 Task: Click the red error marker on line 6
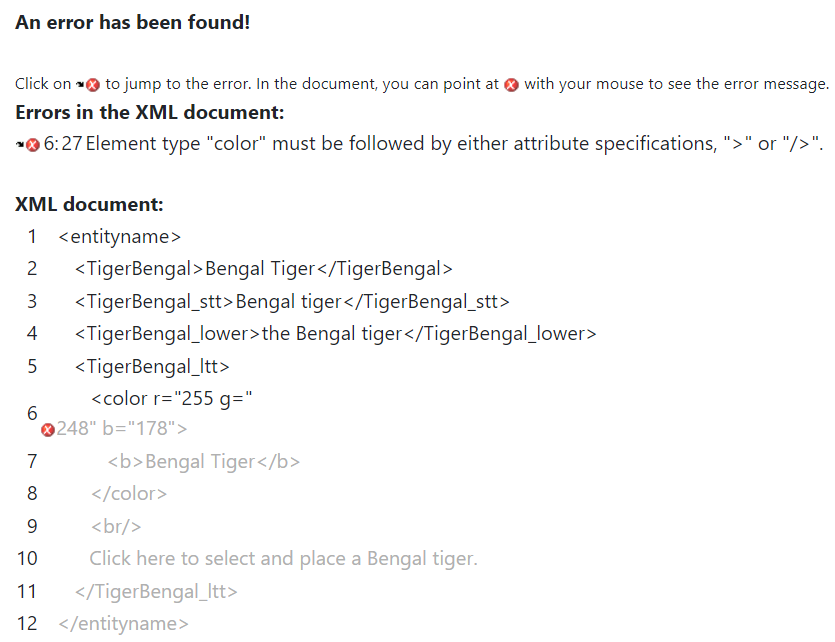pyautogui.click(x=47, y=430)
